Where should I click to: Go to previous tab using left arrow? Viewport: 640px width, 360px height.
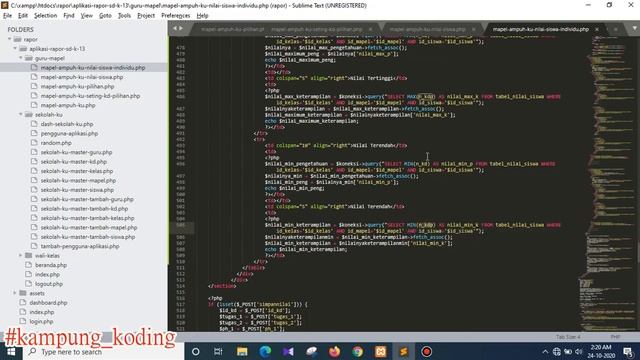tap(175, 29)
